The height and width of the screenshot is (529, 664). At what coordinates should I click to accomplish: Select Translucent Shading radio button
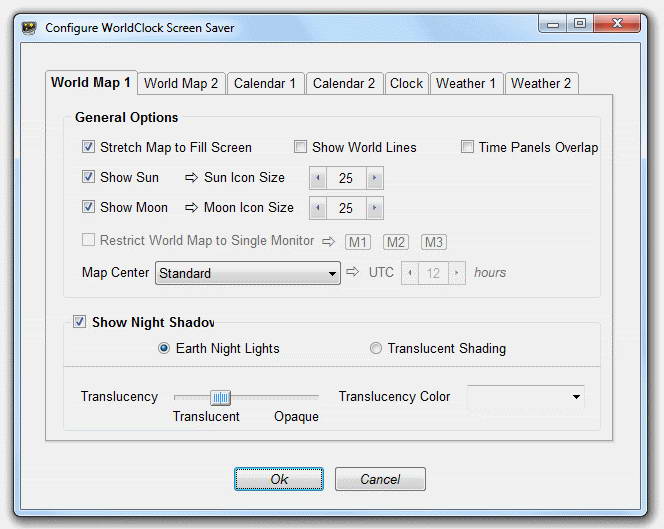[x=376, y=348]
